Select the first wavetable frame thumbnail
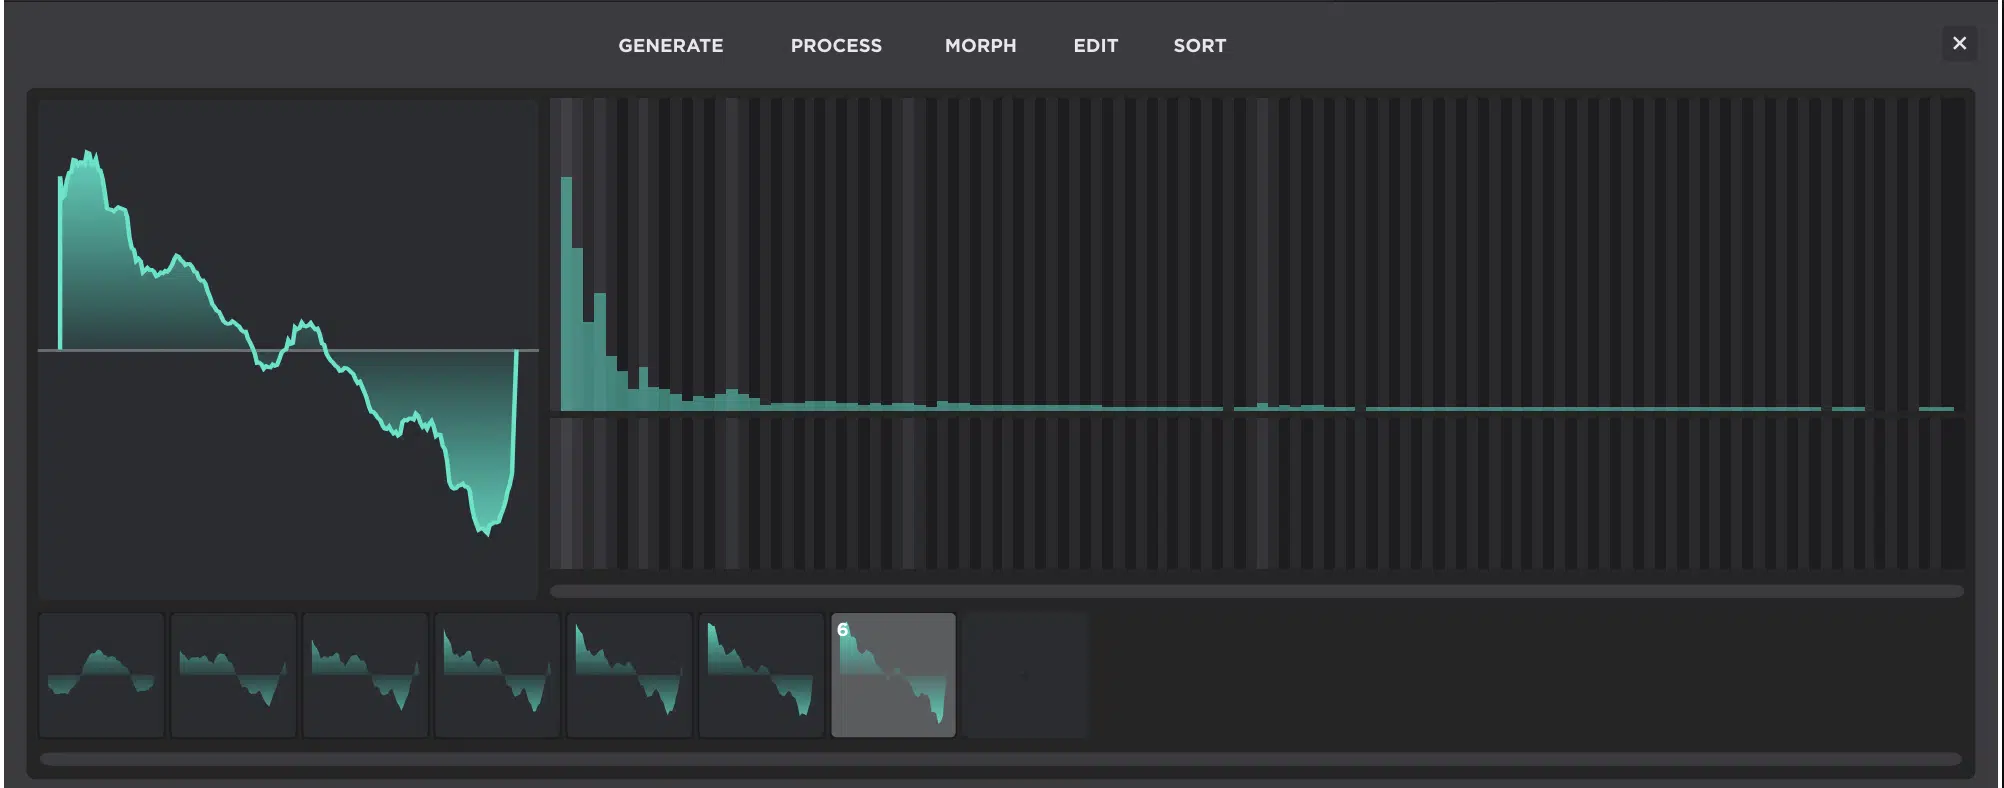 click(x=101, y=675)
